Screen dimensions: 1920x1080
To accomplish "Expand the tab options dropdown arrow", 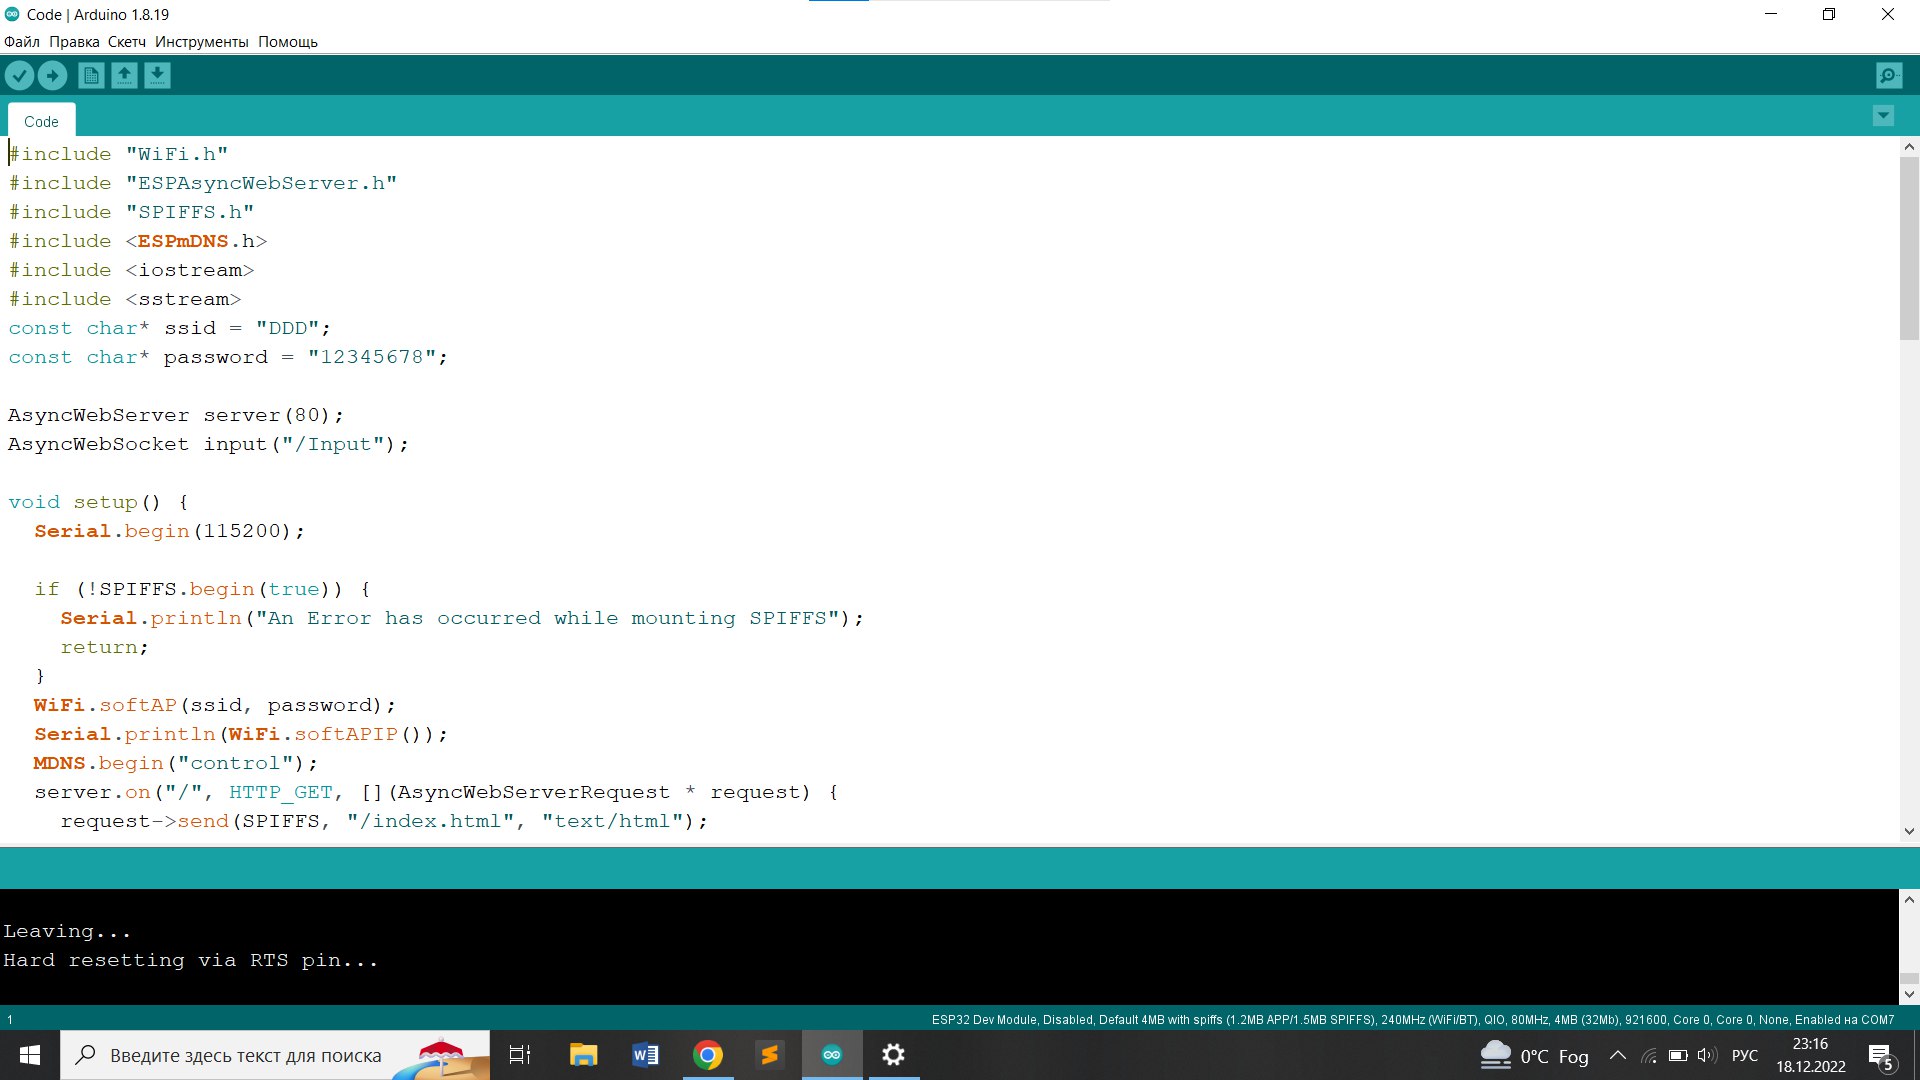I will [x=1882, y=116].
